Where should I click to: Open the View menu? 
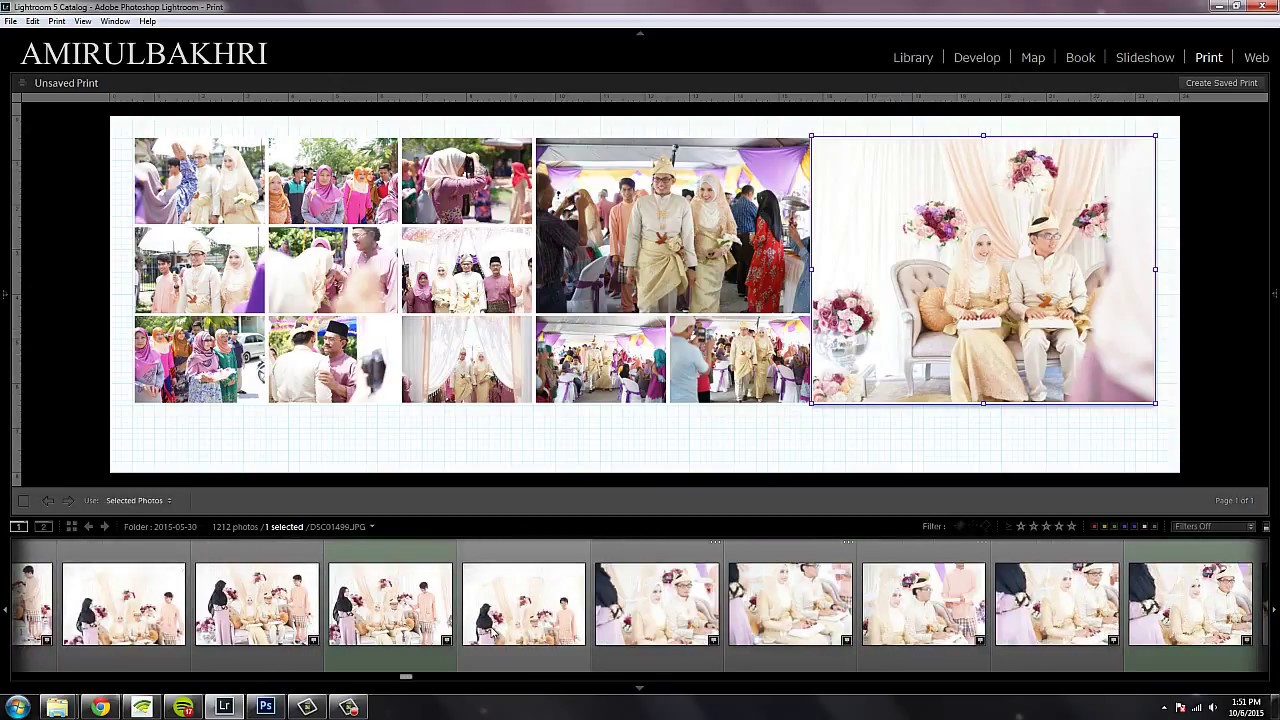click(x=83, y=21)
